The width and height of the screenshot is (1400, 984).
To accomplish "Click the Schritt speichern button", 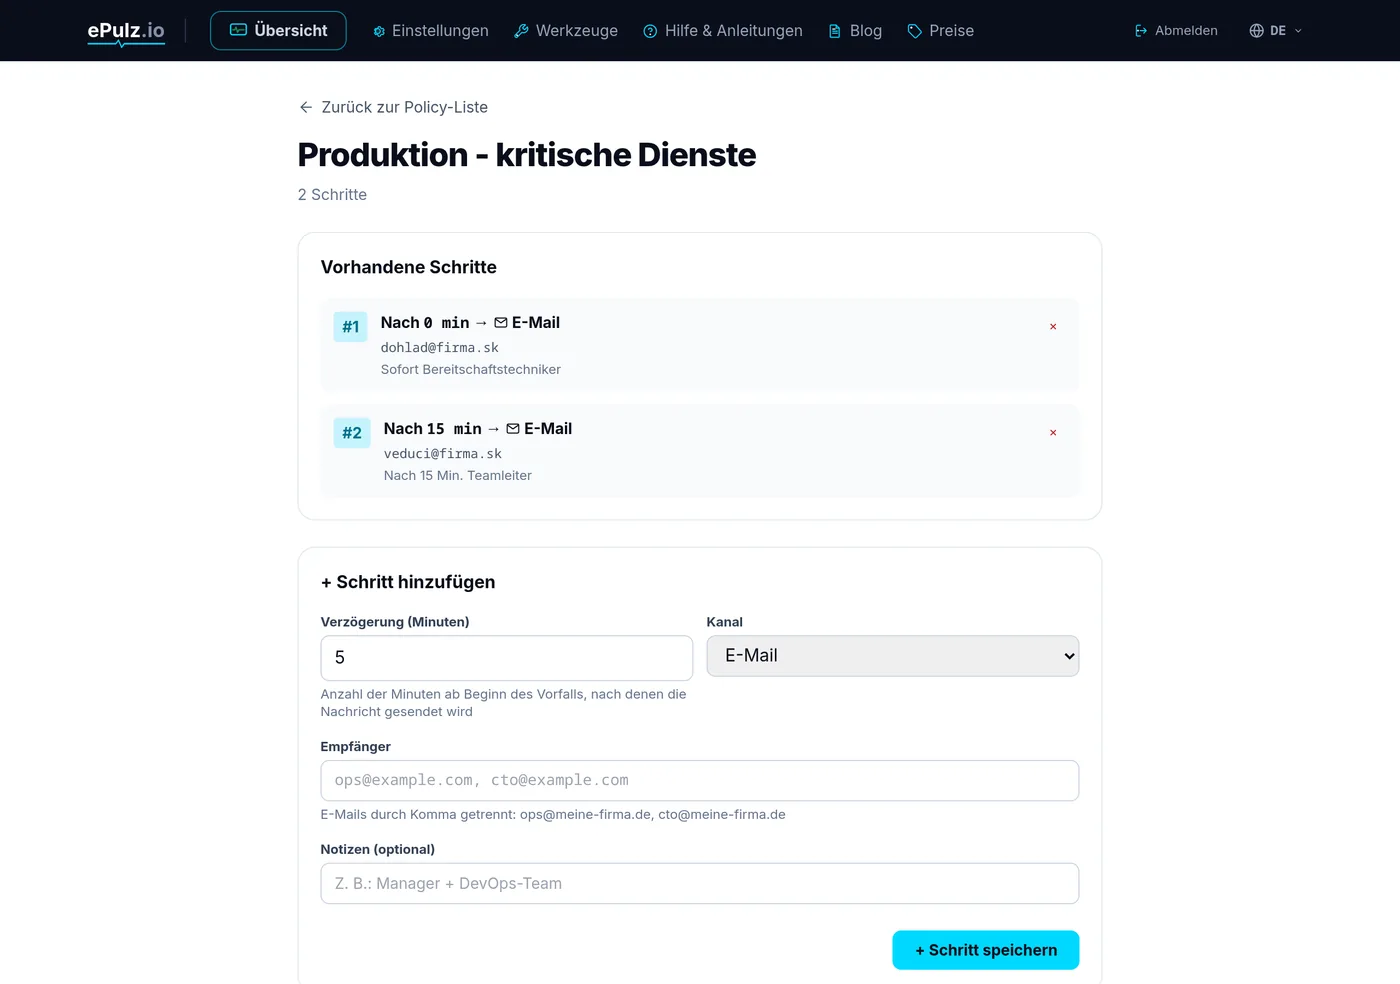I will coord(986,950).
